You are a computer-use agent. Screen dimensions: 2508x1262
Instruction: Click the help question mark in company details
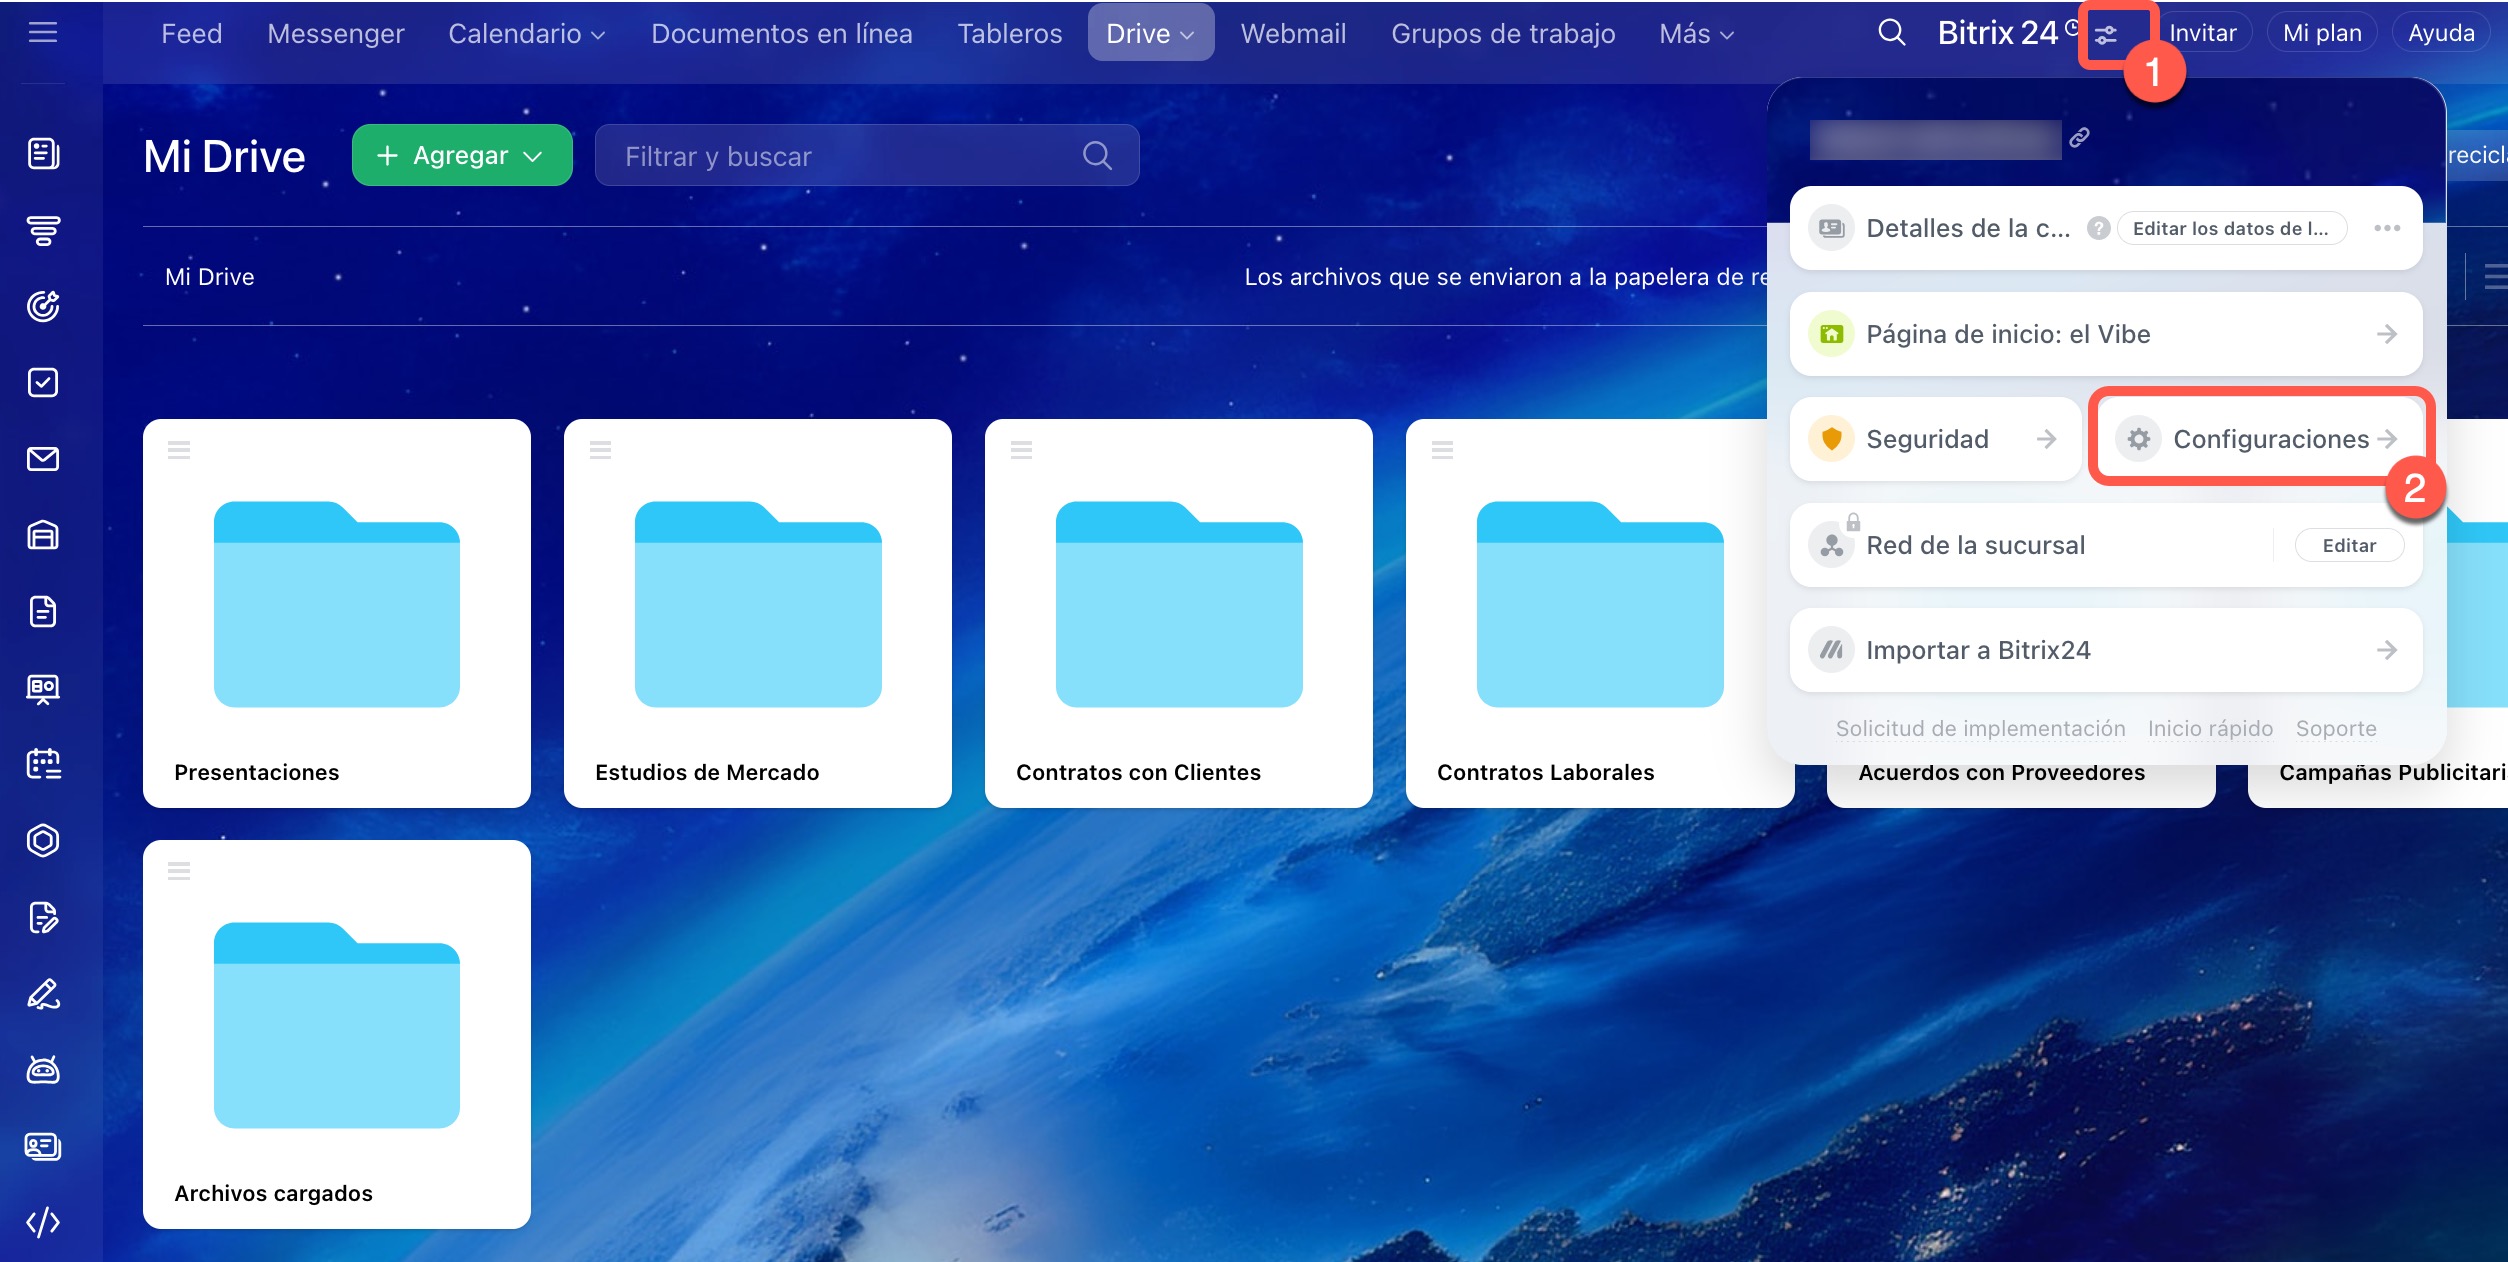(2098, 228)
